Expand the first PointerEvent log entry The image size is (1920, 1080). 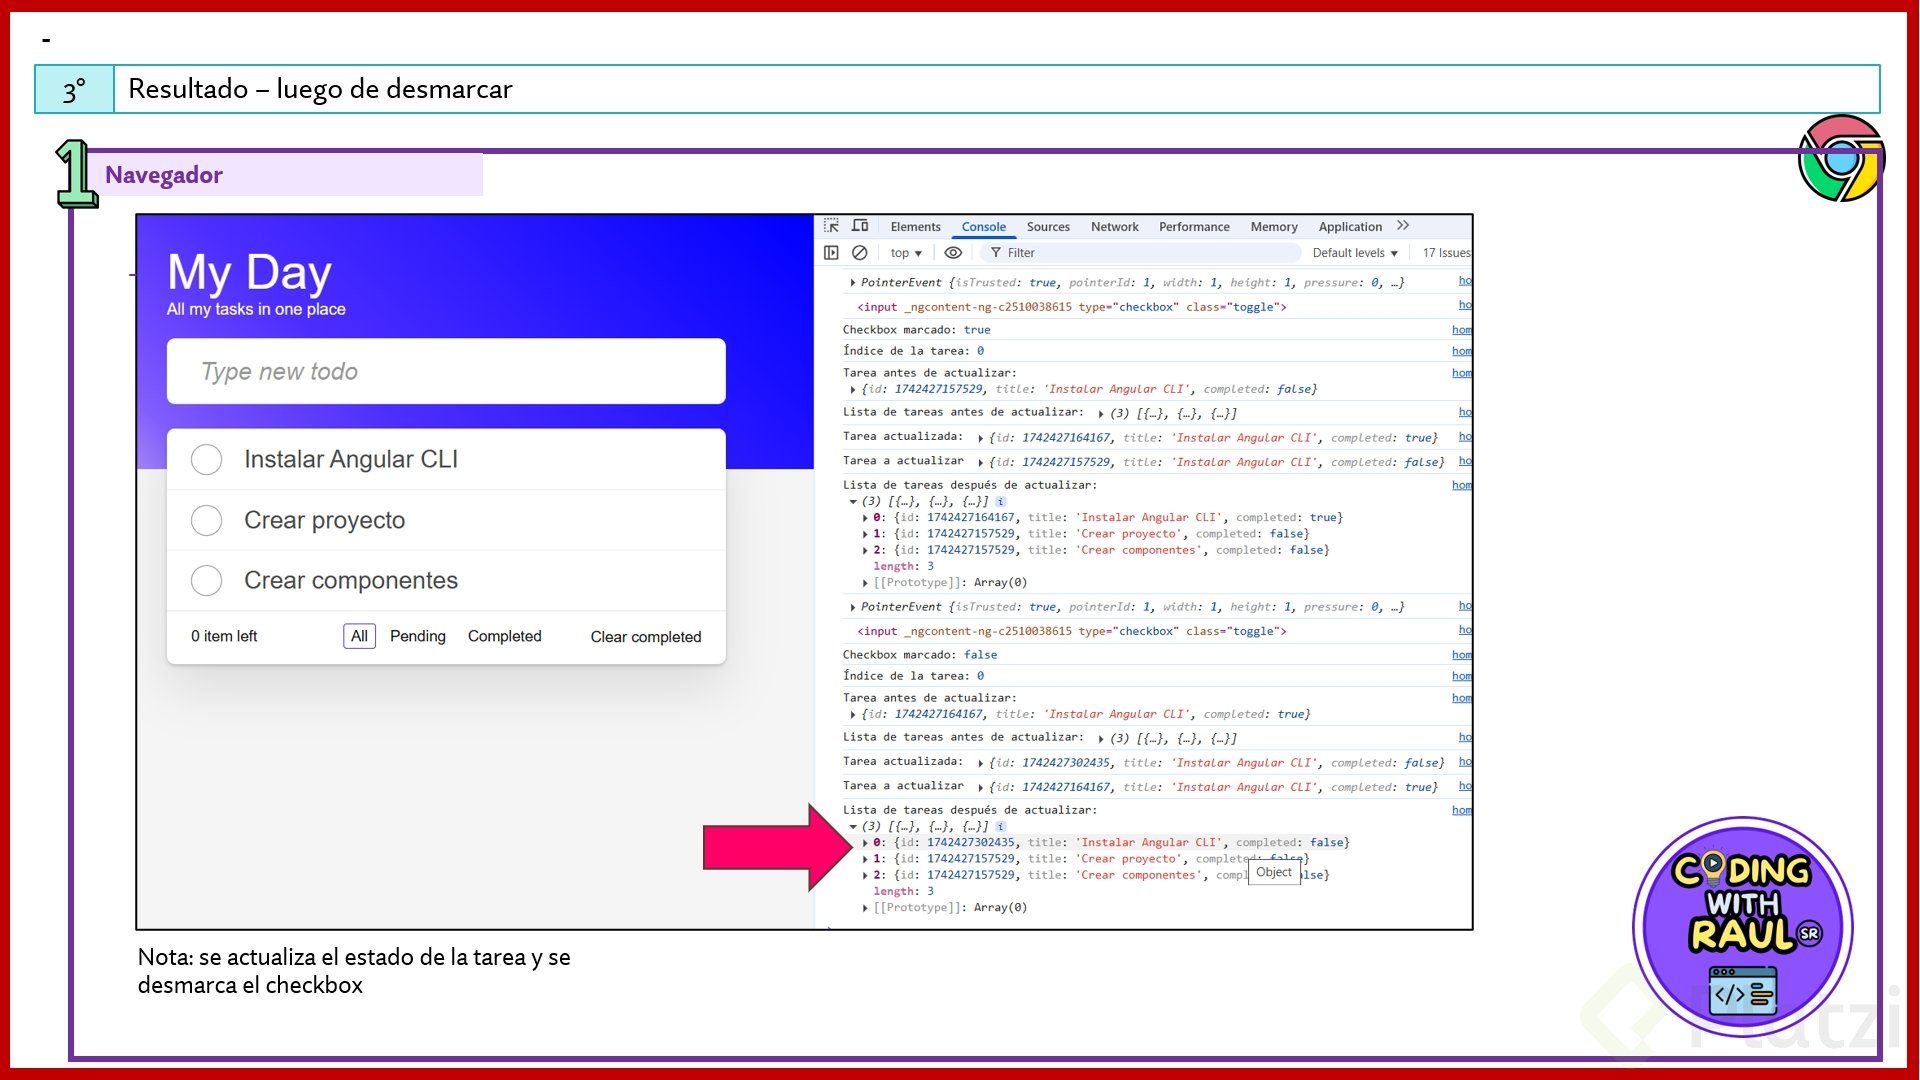tap(852, 283)
